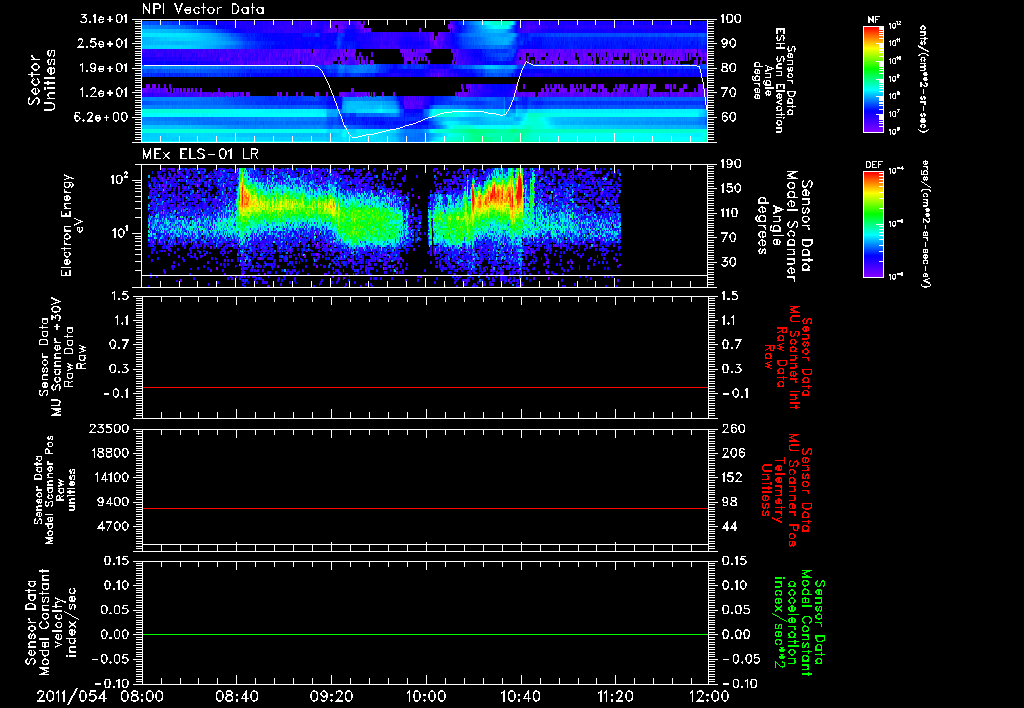
Task: Click the '44' telemetry tick value
Action: click(728, 526)
